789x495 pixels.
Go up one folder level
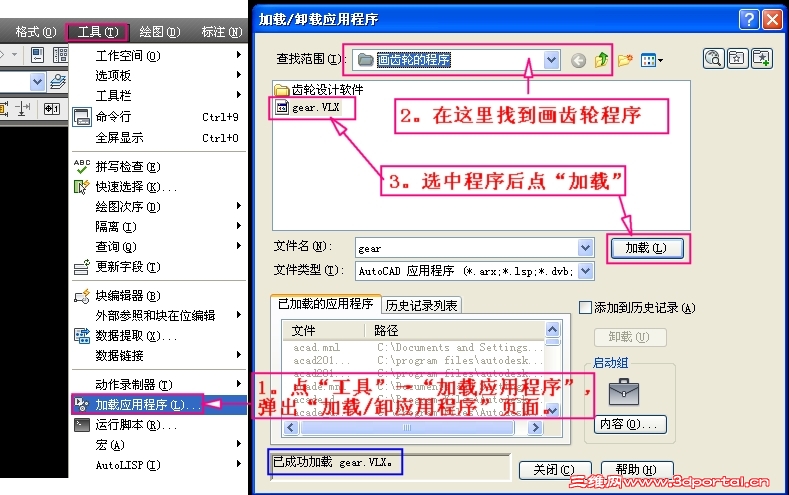tap(601, 60)
